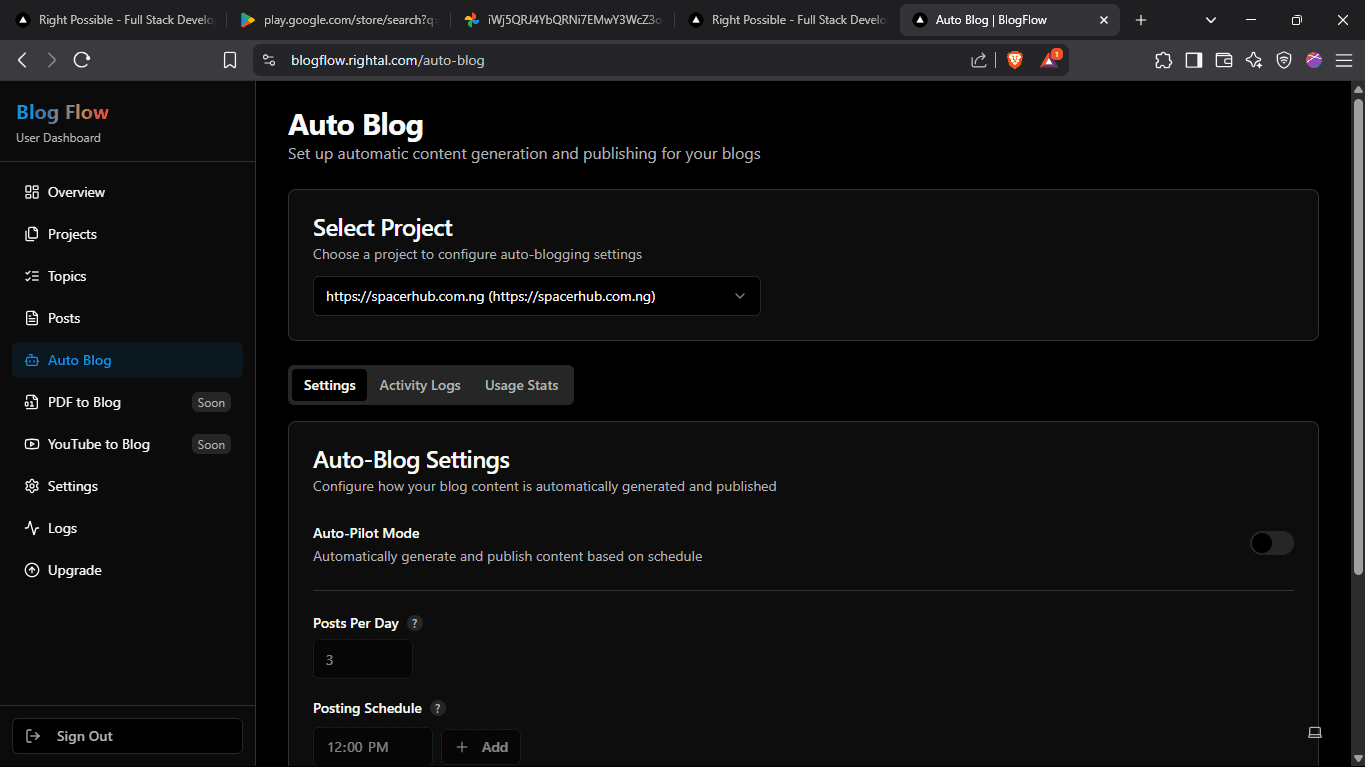Open Leo AI assistant
The height and width of the screenshot is (767, 1365).
click(1254, 60)
